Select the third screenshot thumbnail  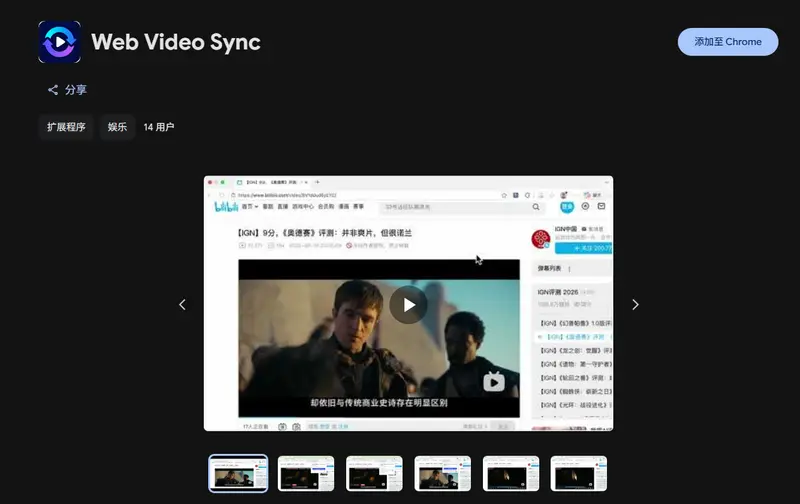coord(374,473)
